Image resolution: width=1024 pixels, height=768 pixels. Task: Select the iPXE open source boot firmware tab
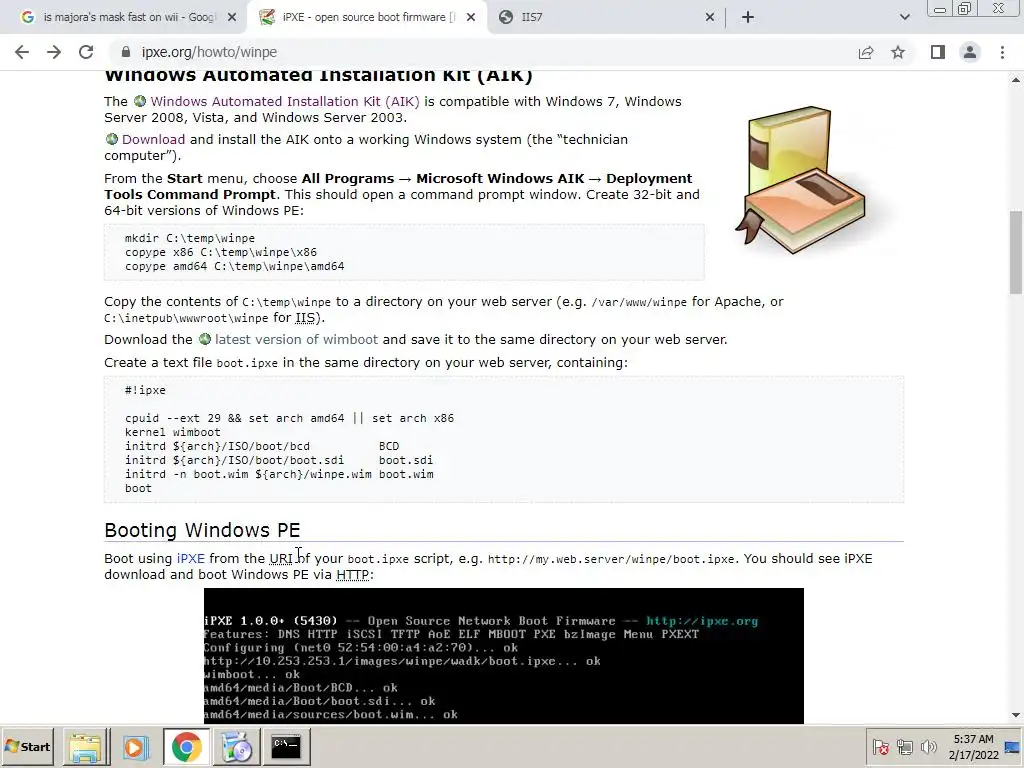click(x=367, y=18)
